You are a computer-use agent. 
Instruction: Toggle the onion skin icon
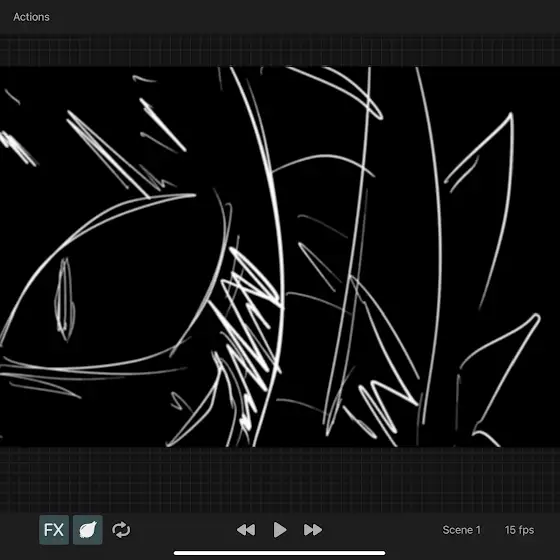88,530
